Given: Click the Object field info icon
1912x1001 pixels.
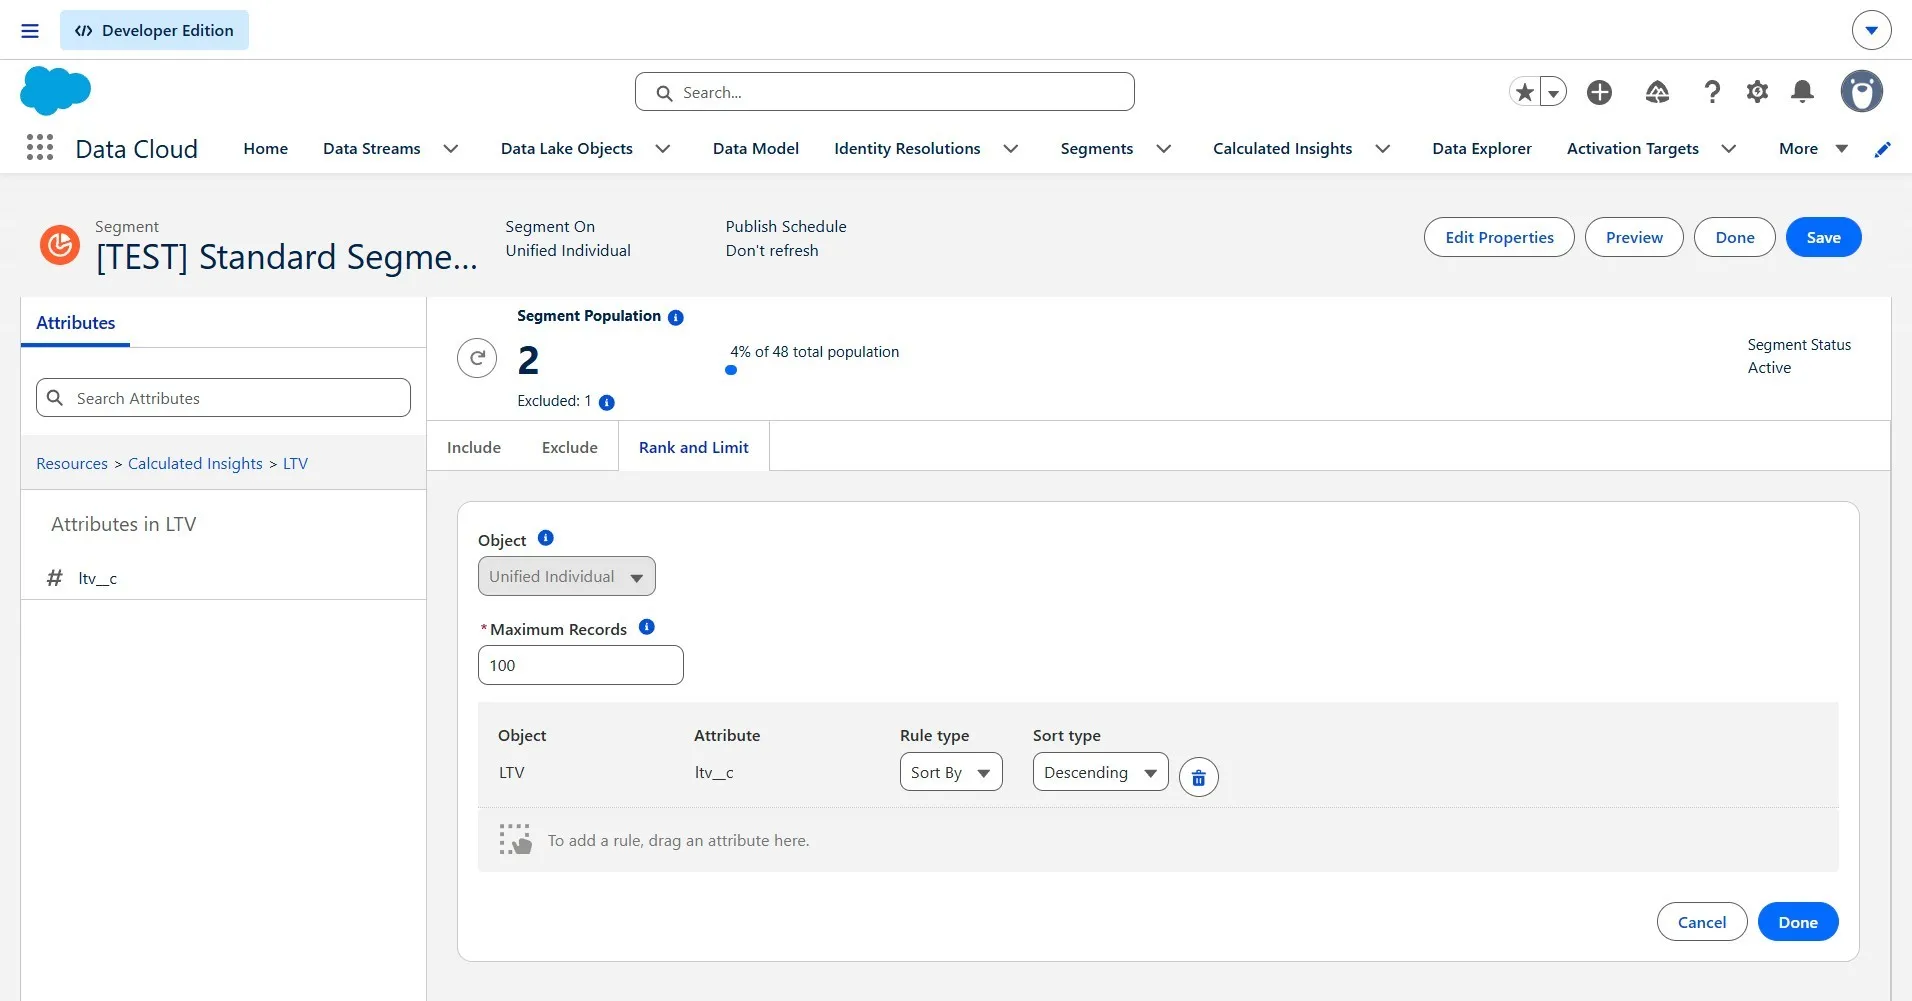Looking at the screenshot, I should tap(546, 538).
